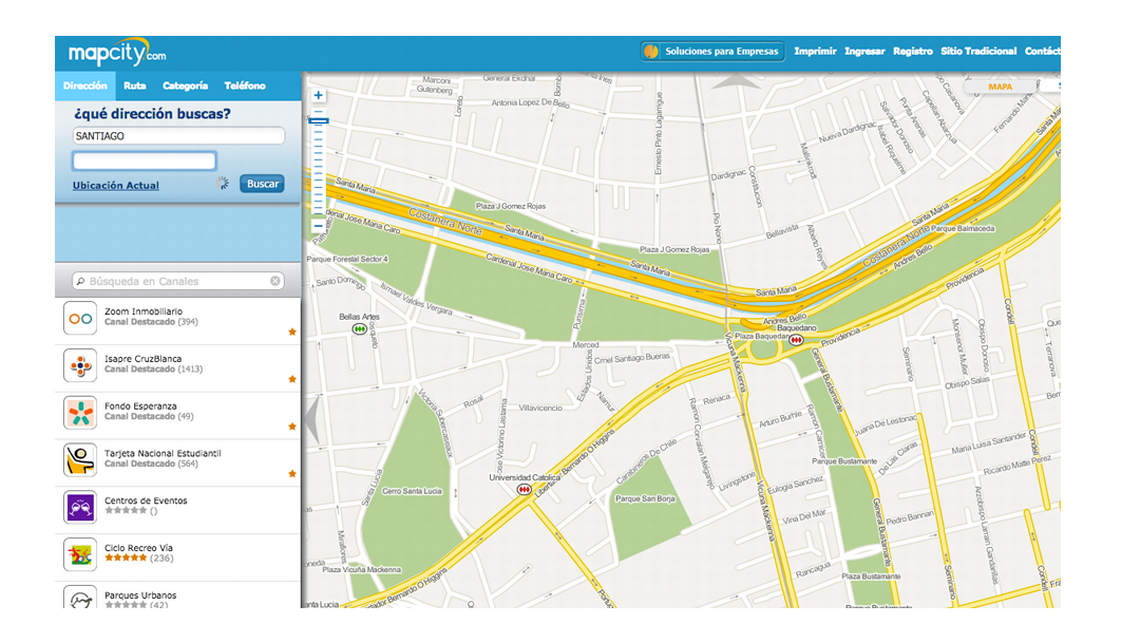The image size is (1140, 642).
Task: Click the mapcity.com logo
Action: click(x=117, y=52)
